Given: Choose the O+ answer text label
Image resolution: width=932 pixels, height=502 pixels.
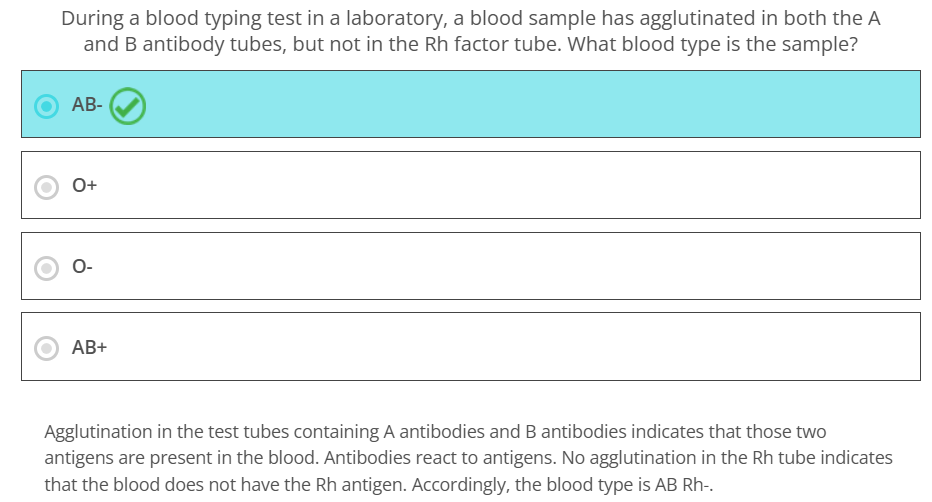Looking at the screenshot, I should pos(84,185).
